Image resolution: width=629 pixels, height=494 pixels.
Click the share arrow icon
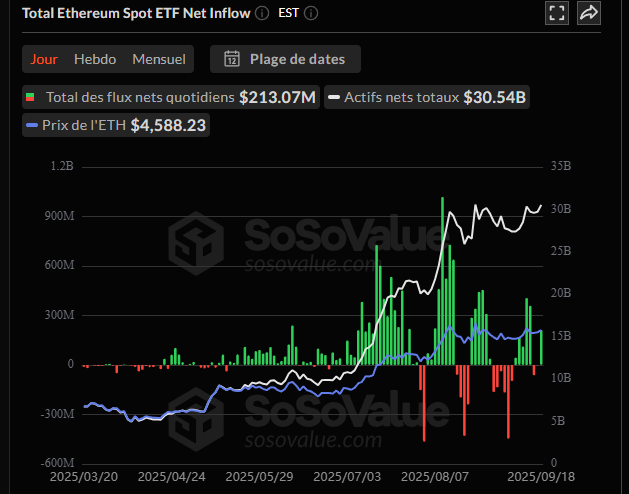[589, 13]
